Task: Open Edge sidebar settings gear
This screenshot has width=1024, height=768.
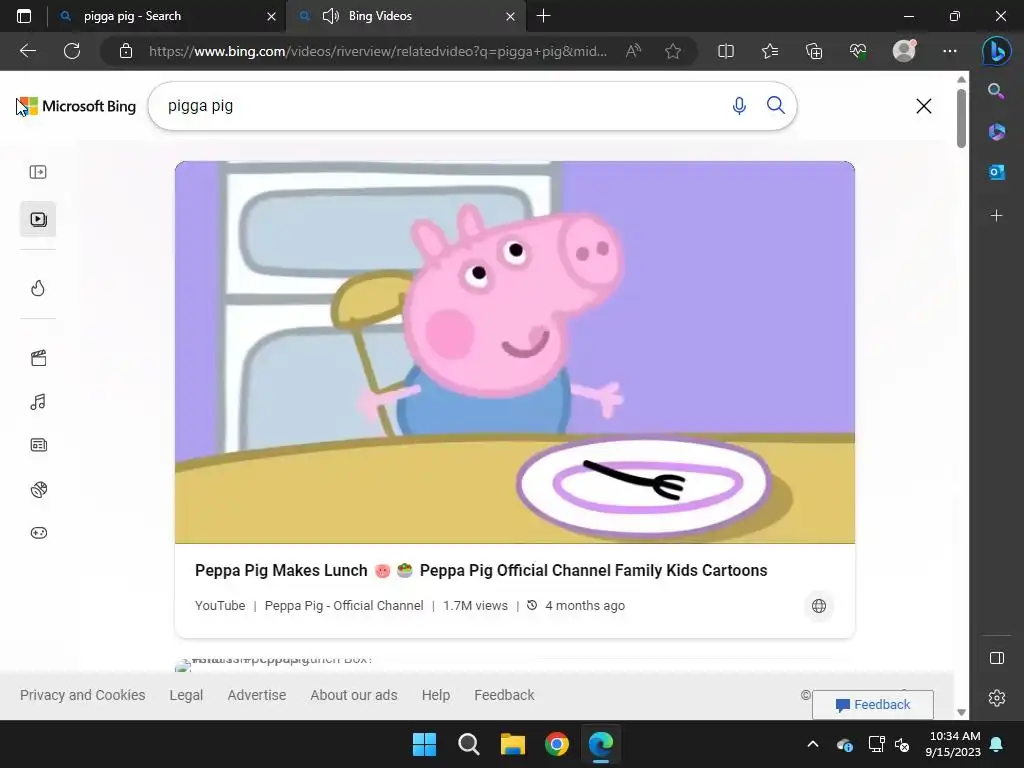Action: pos(997,698)
